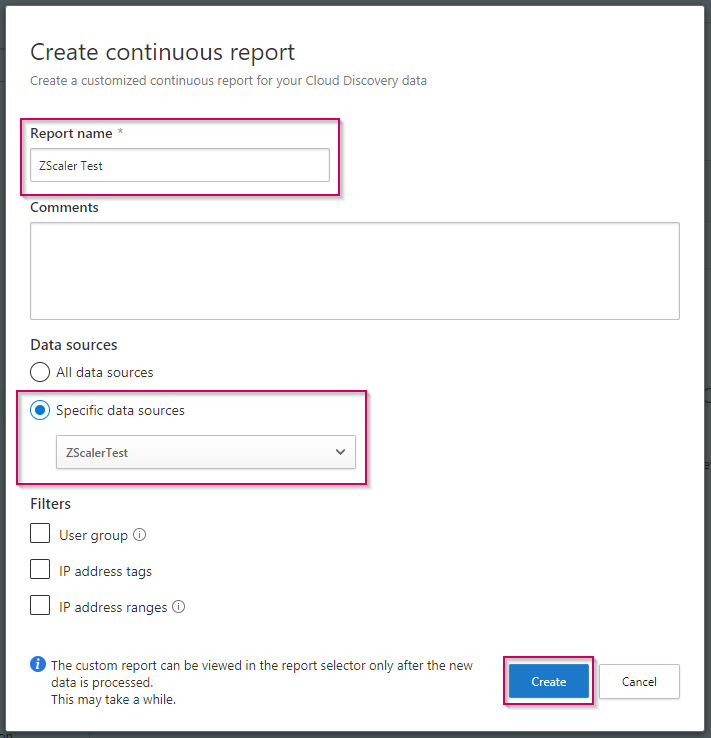The image size is (711, 738).
Task: Click the blue information icon near the footer note
Action: (38, 665)
